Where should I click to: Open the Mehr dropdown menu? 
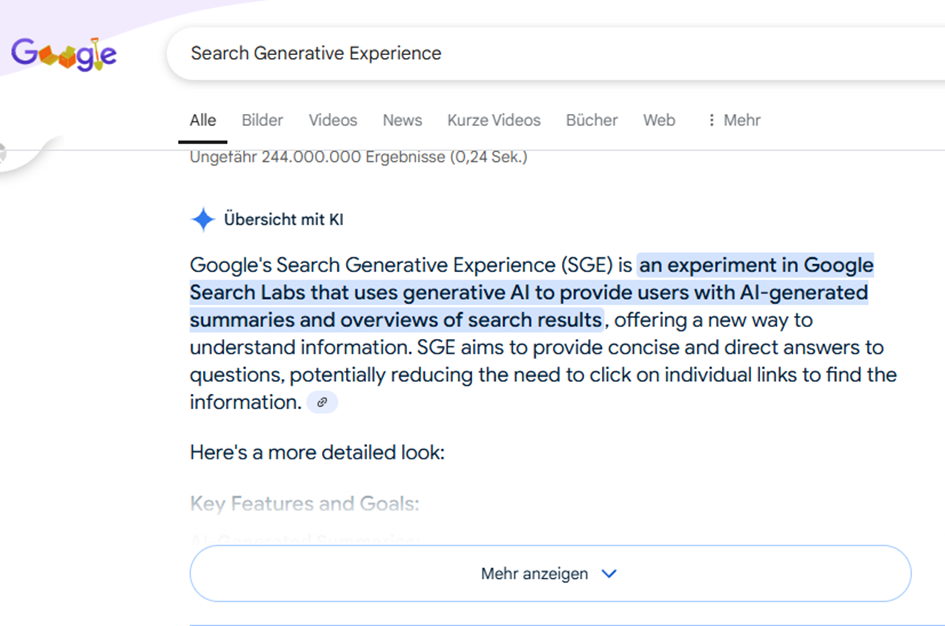[x=734, y=121]
